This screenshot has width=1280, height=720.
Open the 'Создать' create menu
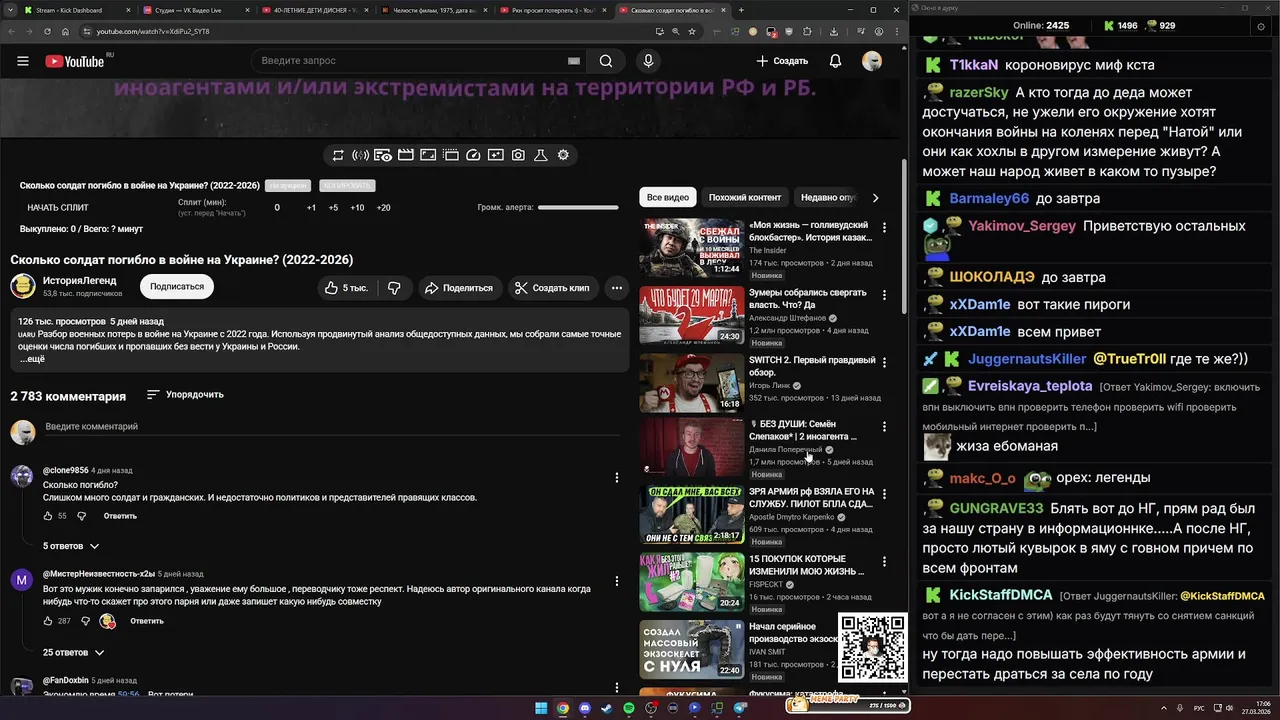tap(782, 61)
